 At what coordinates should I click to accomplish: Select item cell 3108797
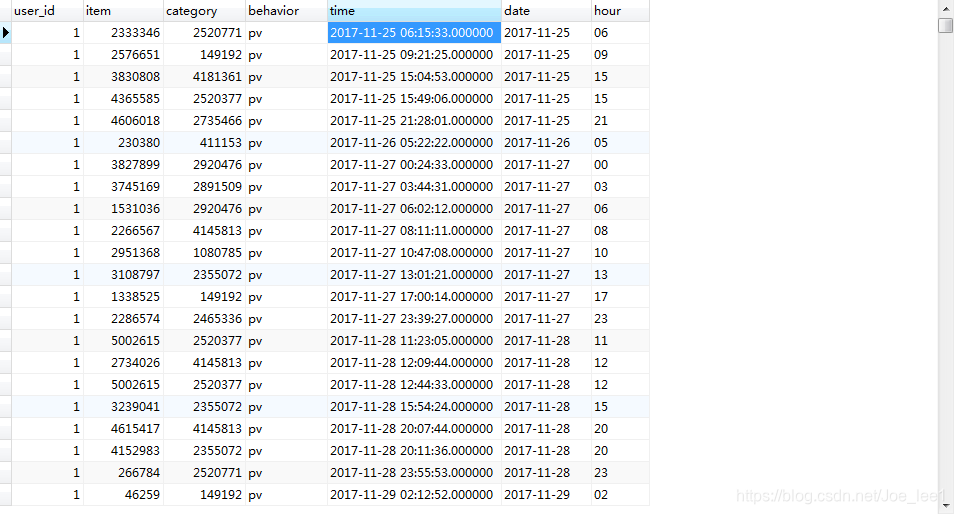(x=124, y=275)
